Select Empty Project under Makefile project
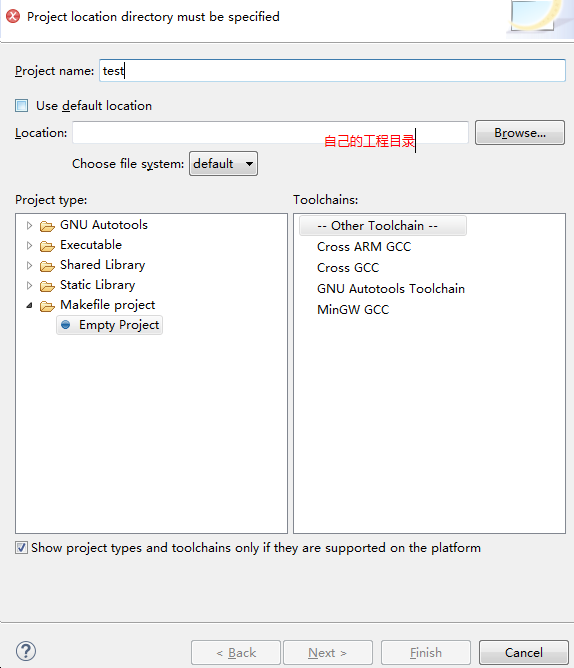 click(110, 325)
